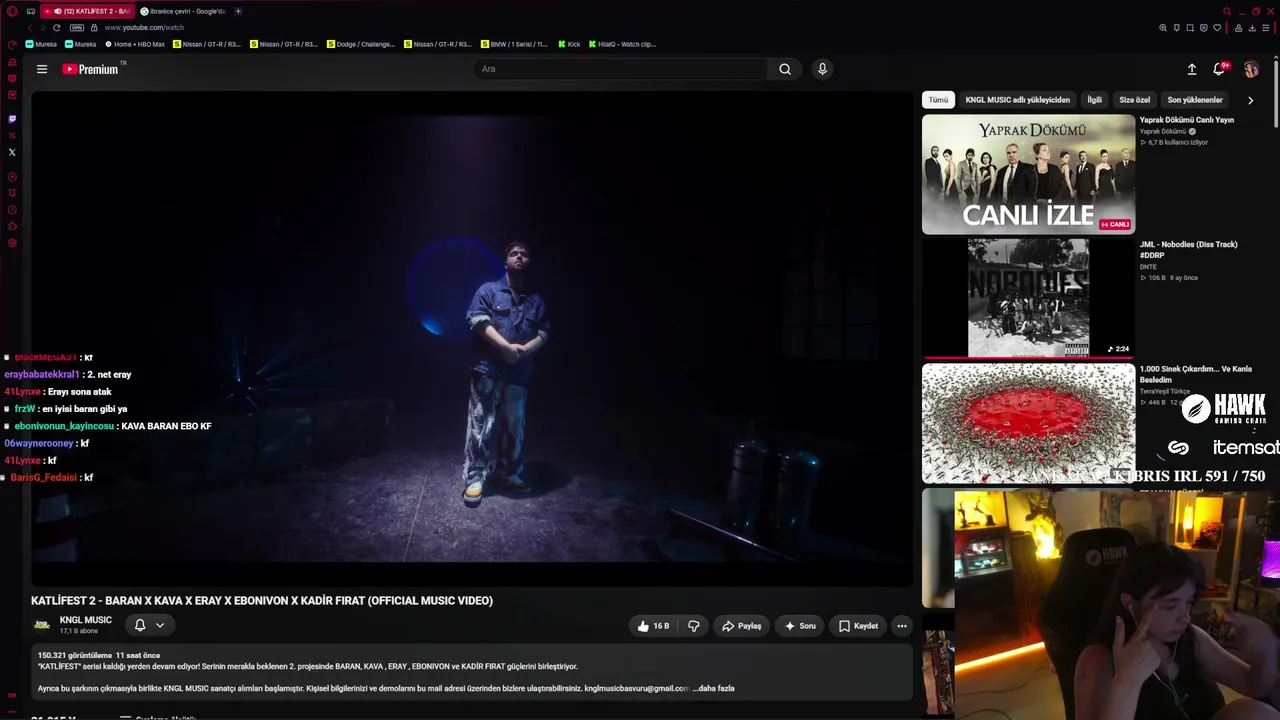The height and width of the screenshot is (720, 1280).
Task: Open the YouTube account avatar menu
Action: click(x=1251, y=69)
